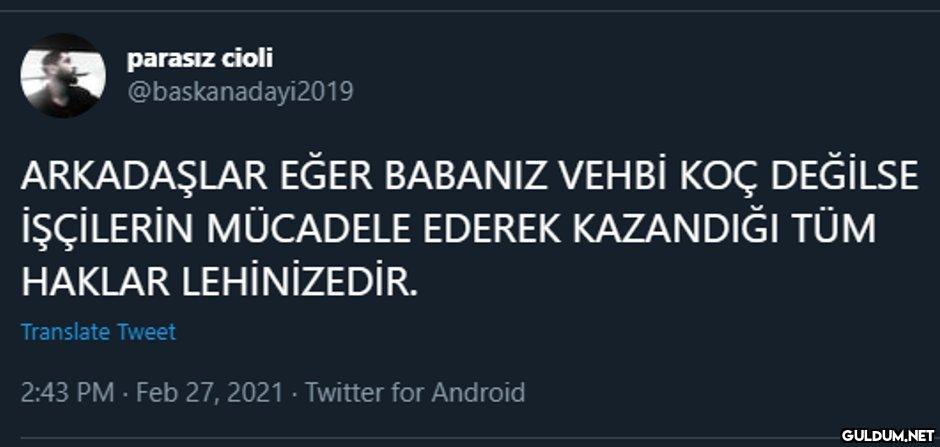Click the GULDUM.NET watermark
Screen dimensions: 940x447
[x=887, y=436]
